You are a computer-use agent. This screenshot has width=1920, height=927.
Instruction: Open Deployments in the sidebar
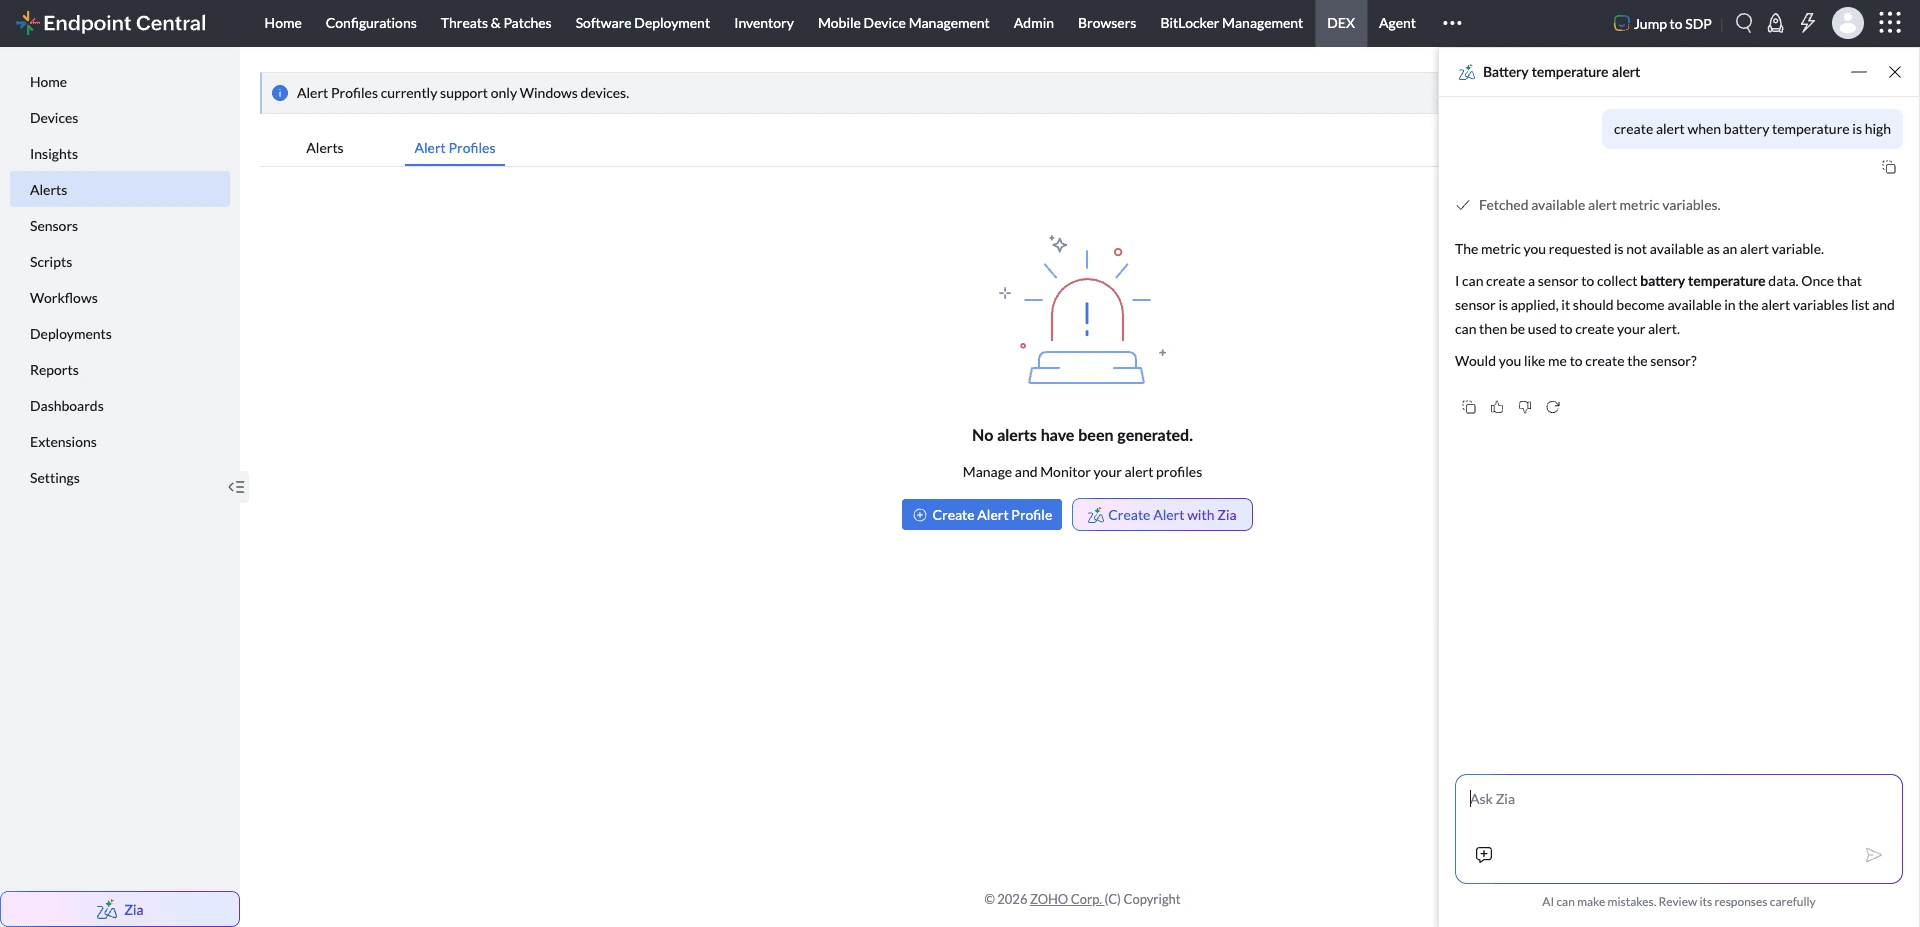(120, 334)
